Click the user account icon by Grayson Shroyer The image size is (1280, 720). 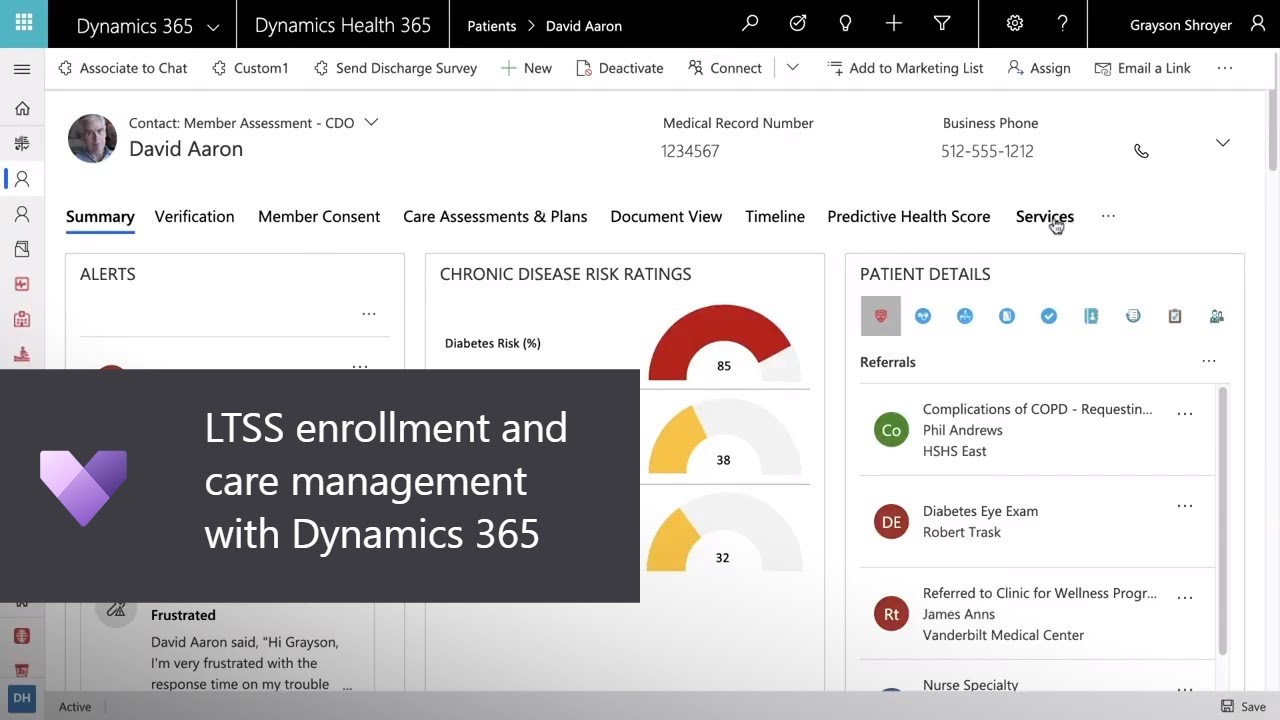(x=1258, y=24)
